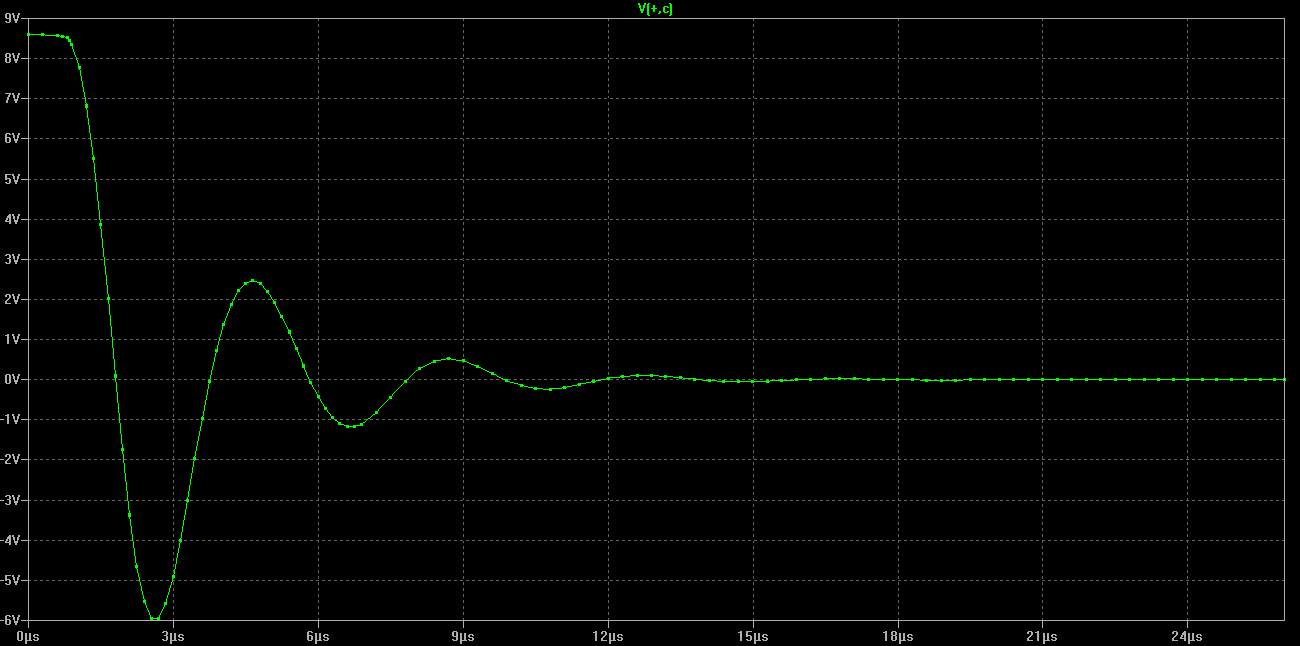Screen dimensions: 1300x646
Task: Click the waveform minimum near -6V
Action: [x=155, y=619]
